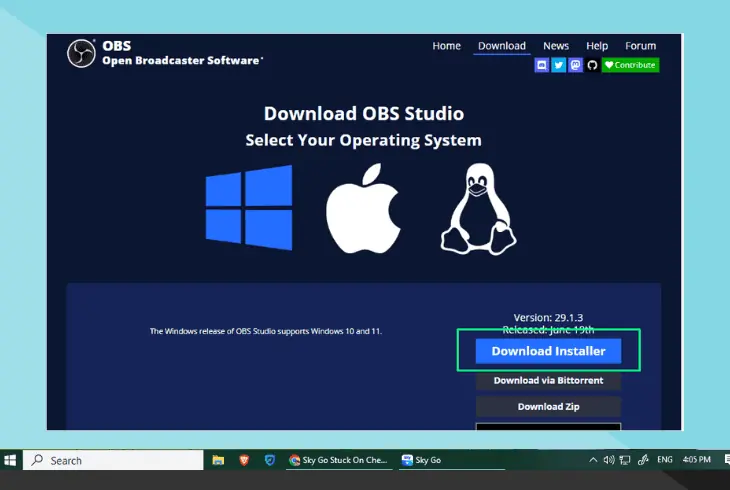The width and height of the screenshot is (730, 490).
Task: Click the Open Broadcaster Software title
Action: pyautogui.click(x=182, y=61)
